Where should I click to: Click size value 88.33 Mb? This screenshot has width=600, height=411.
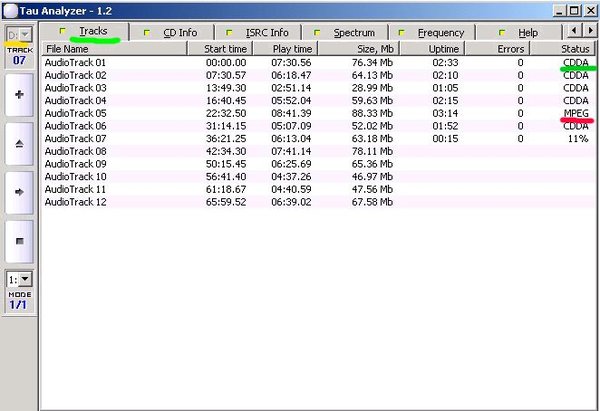(372, 113)
